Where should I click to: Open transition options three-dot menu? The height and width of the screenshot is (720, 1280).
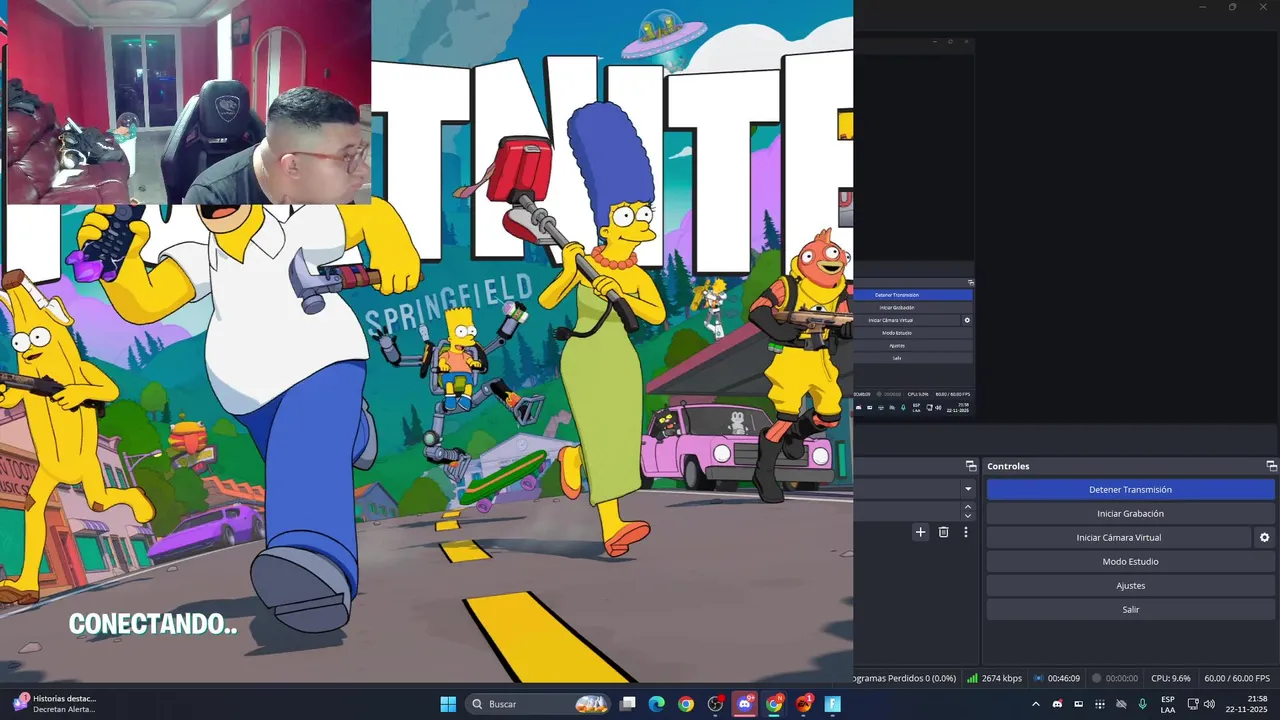965,532
